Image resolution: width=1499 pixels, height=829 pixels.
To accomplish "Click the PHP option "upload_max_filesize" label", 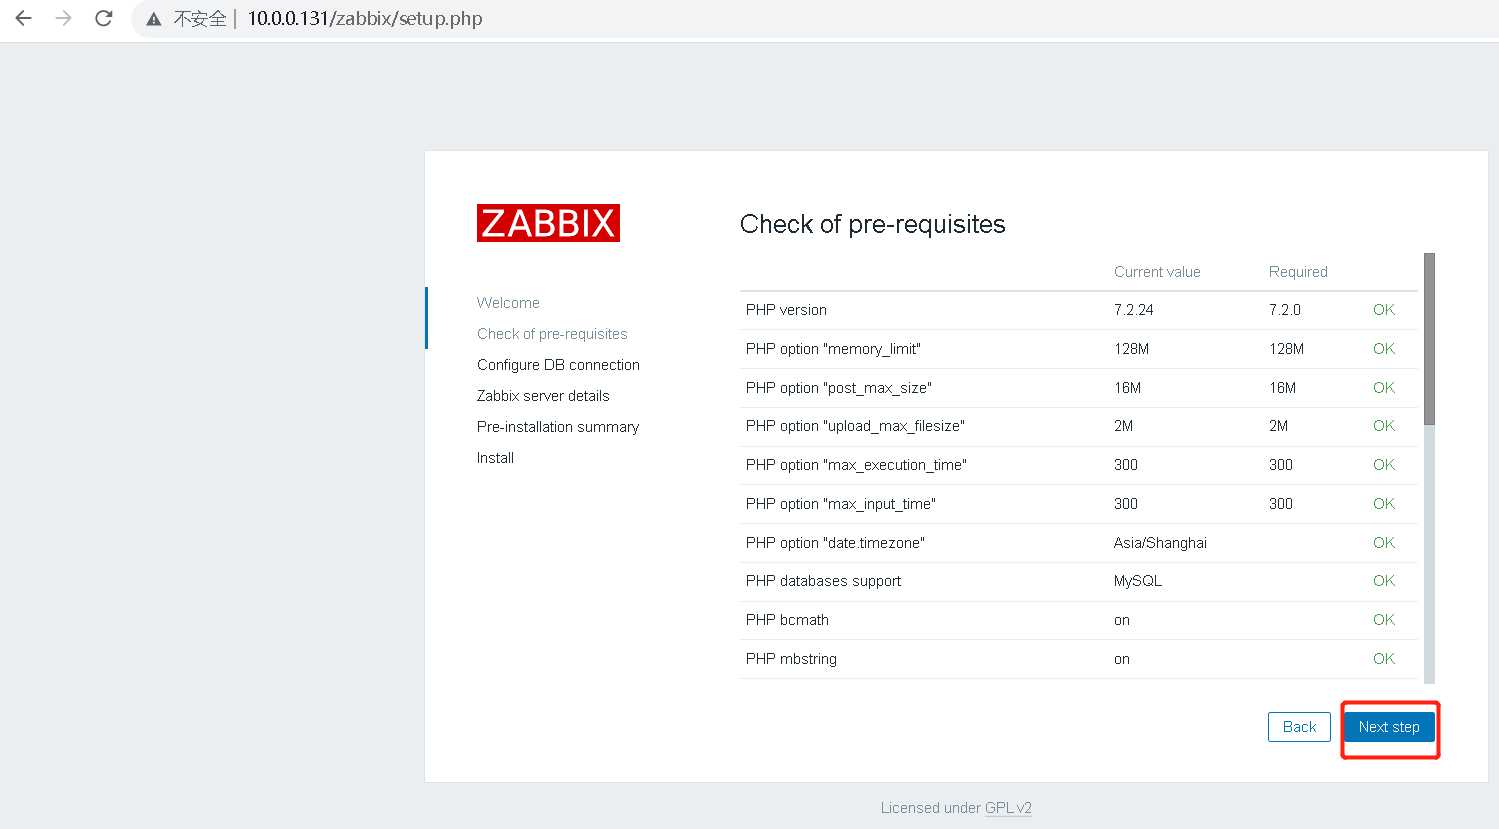I will coord(855,426).
